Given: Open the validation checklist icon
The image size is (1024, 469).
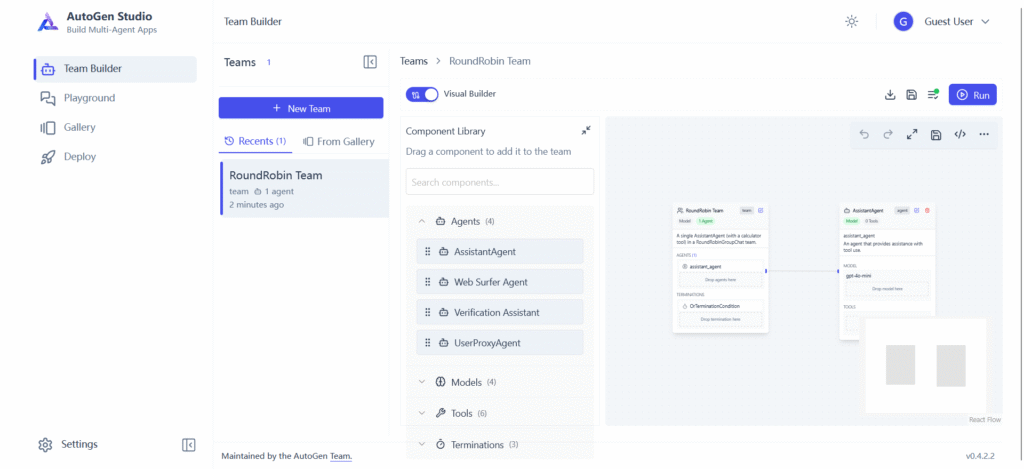Looking at the screenshot, I should click(x=933, y=95).
